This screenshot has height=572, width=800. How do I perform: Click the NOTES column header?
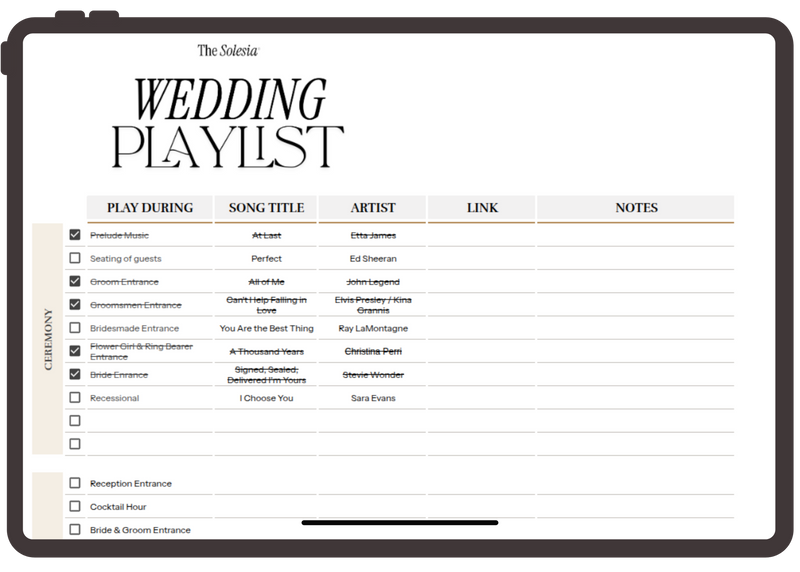coord(636,208)
